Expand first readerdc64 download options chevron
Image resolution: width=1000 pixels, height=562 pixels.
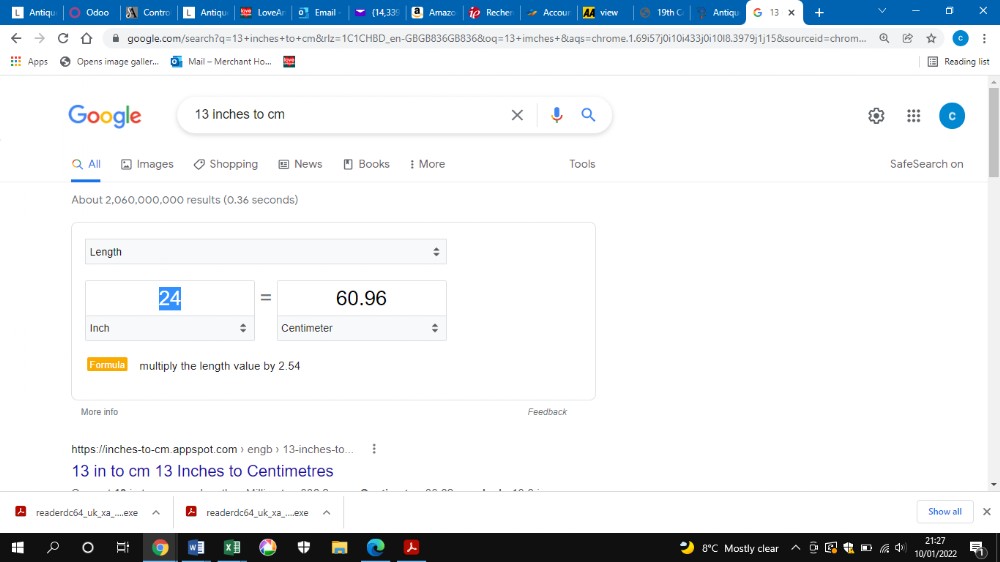pos(156,512)
